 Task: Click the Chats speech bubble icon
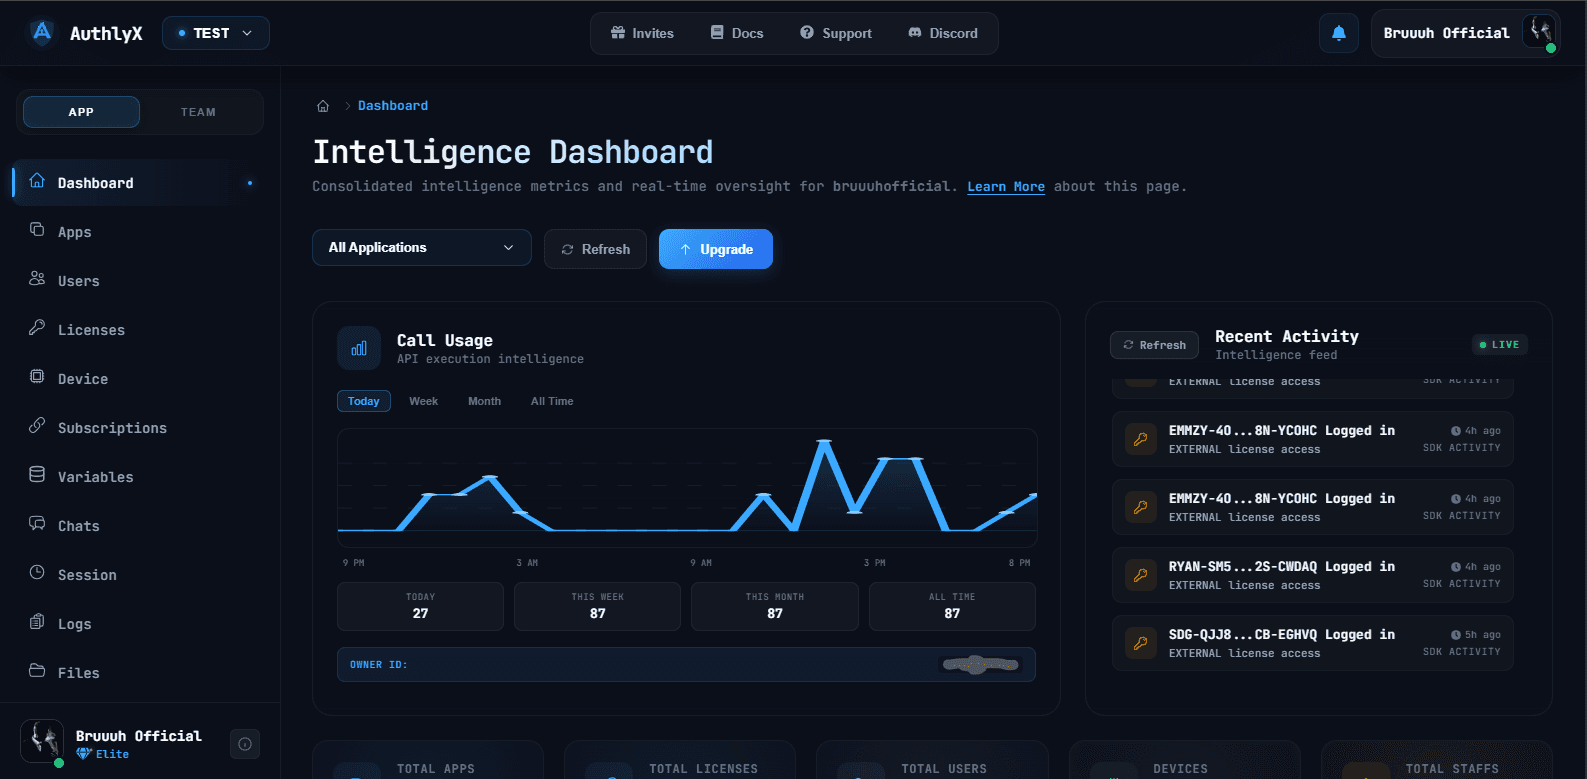[37, 524]
